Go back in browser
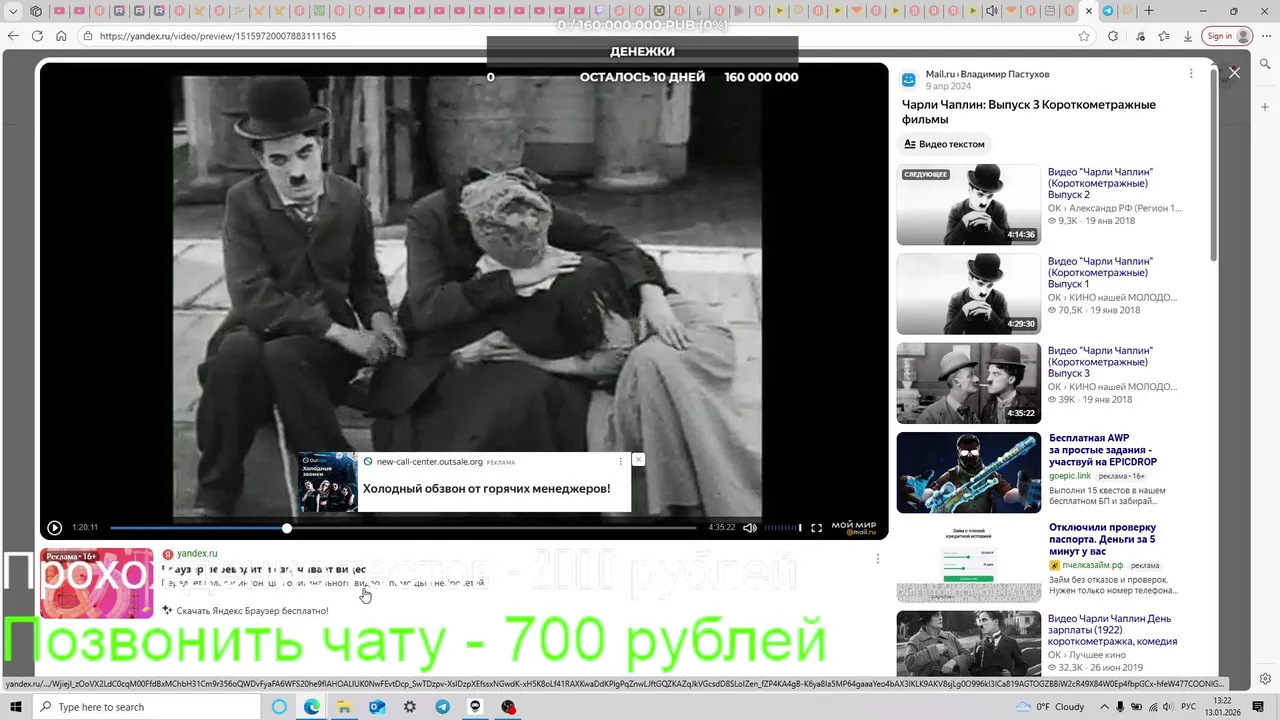 point(13,36)
